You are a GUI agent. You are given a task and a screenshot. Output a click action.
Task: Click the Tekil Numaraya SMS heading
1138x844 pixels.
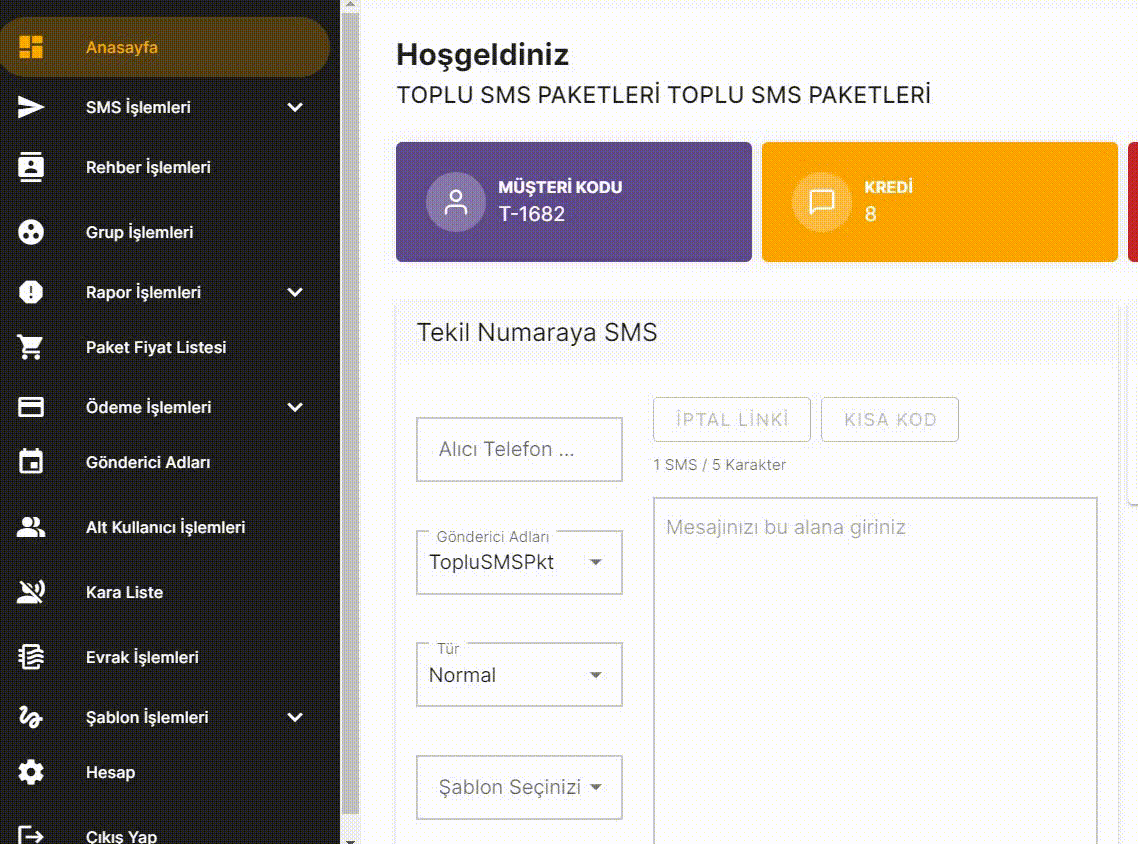[x=536, y=332]
